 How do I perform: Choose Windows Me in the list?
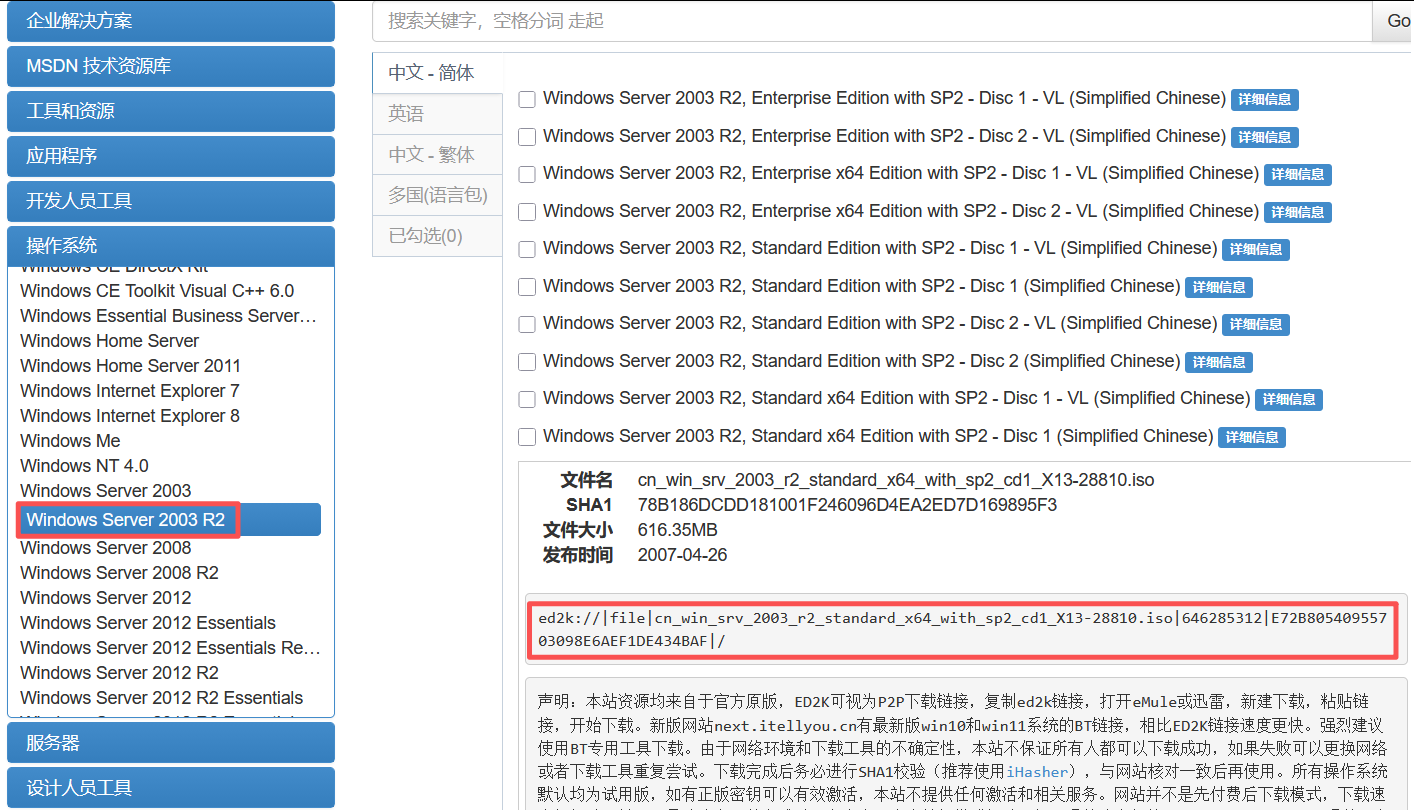70,441
